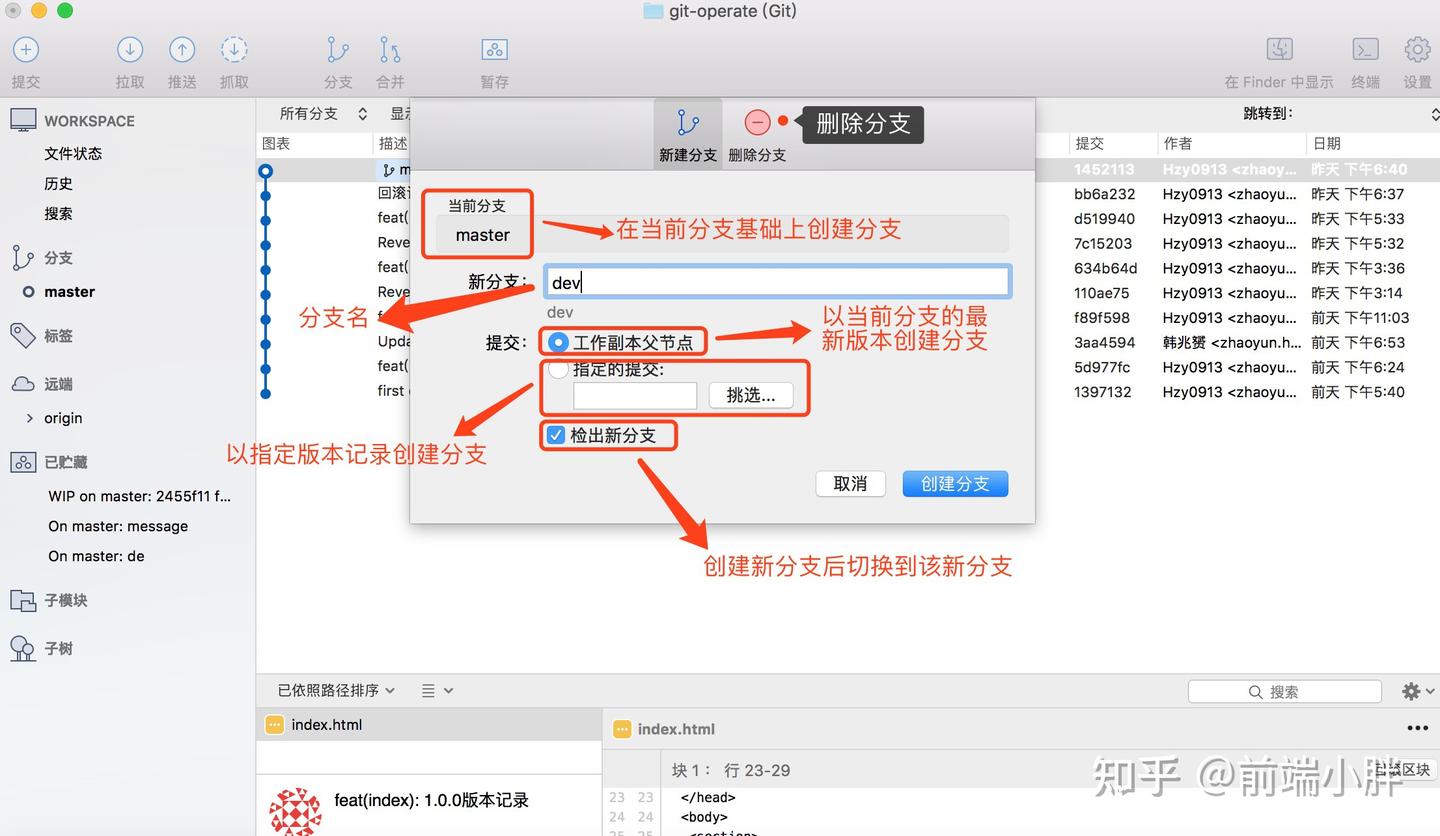Image resolution: width=1440 pixels, height=836 pixels.
Task: Select the 指定的提交 radio option
Action: tap(557, 369)
